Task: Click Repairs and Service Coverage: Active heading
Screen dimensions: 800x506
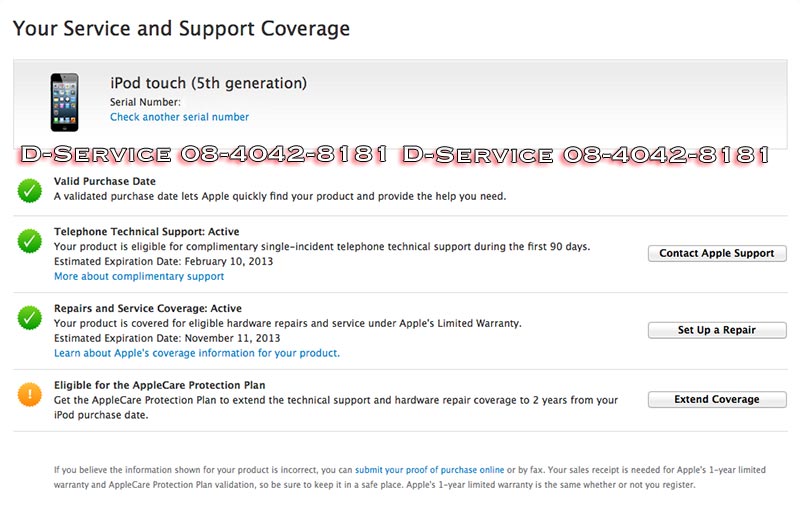Action: (x=148, y=309)
